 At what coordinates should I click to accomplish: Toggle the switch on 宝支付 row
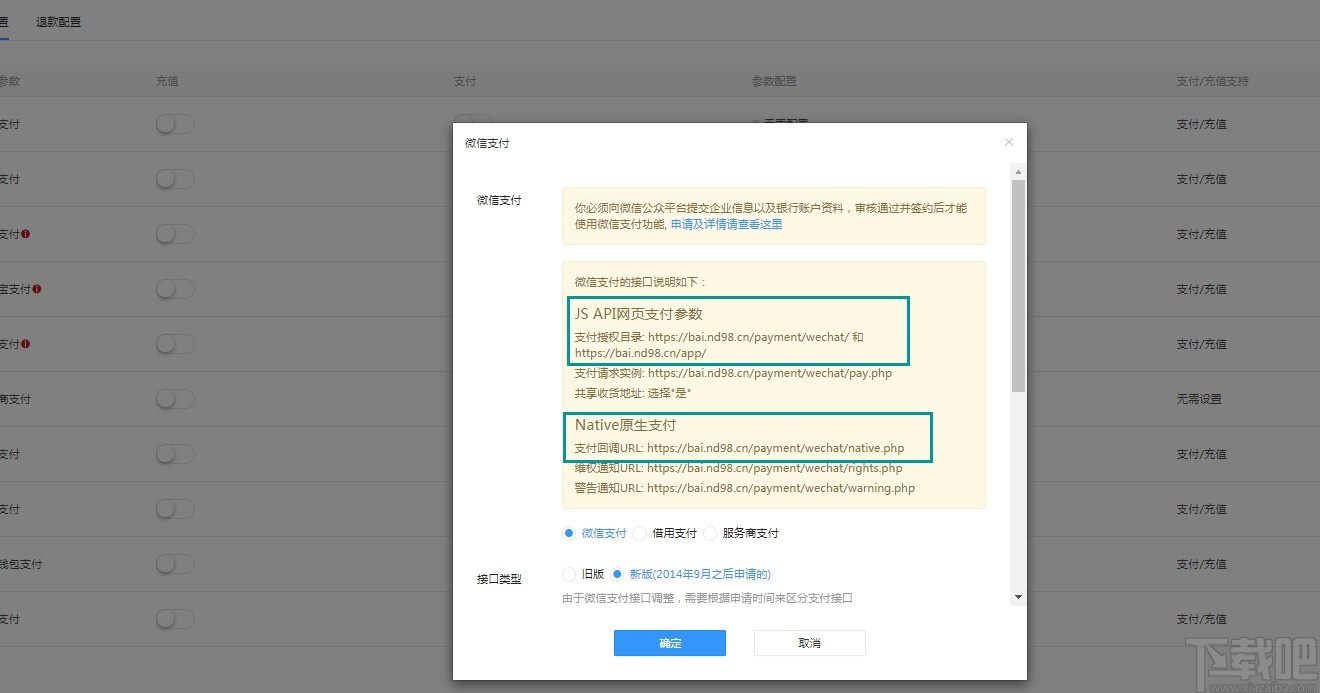(175, 288)
